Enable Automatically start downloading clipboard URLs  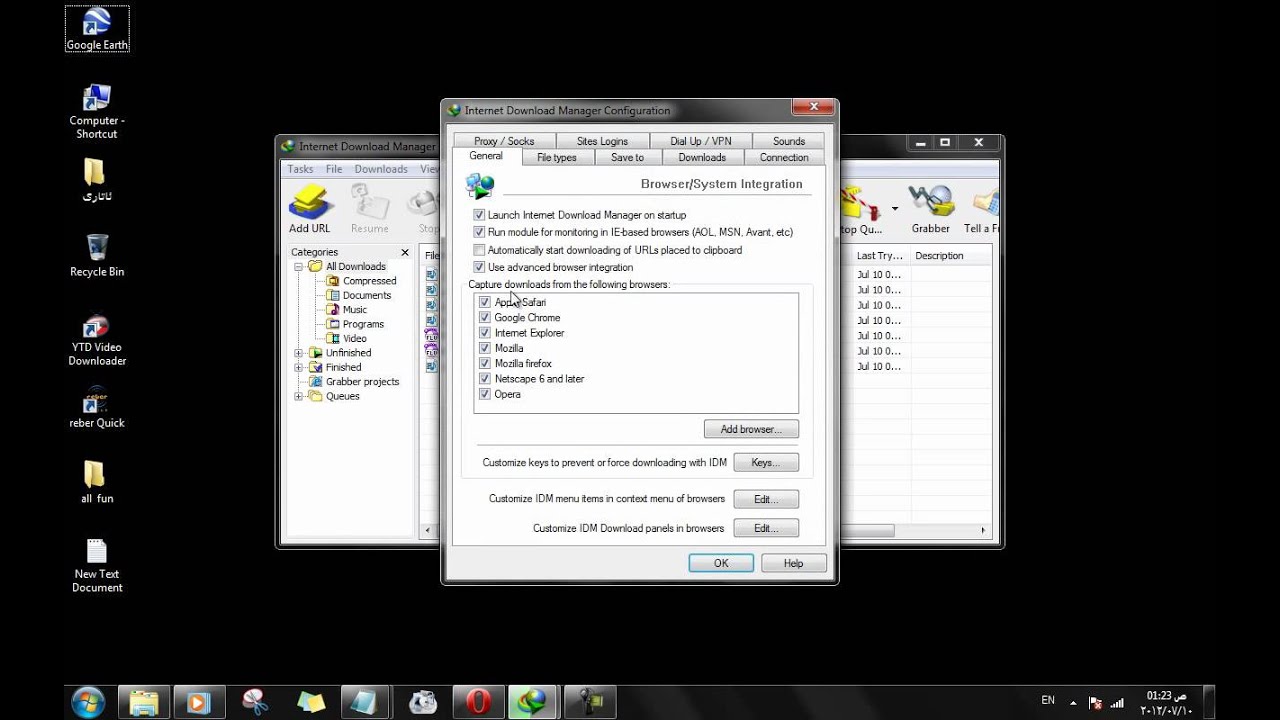pos(479,250)
